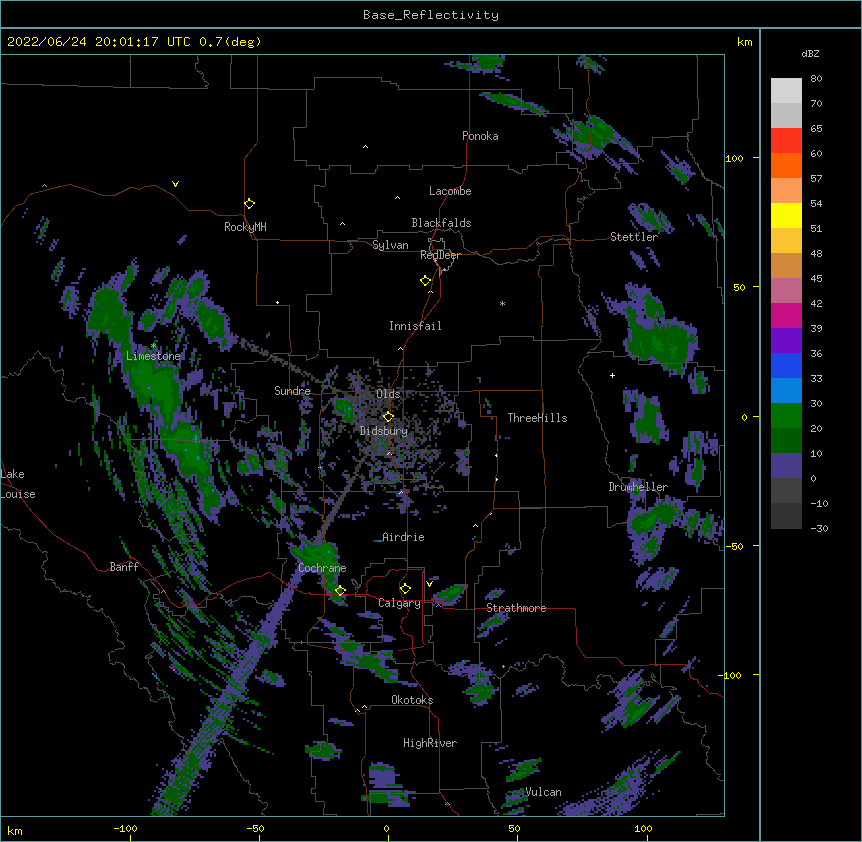Click the dBZ legend heading

pos(810,54)
